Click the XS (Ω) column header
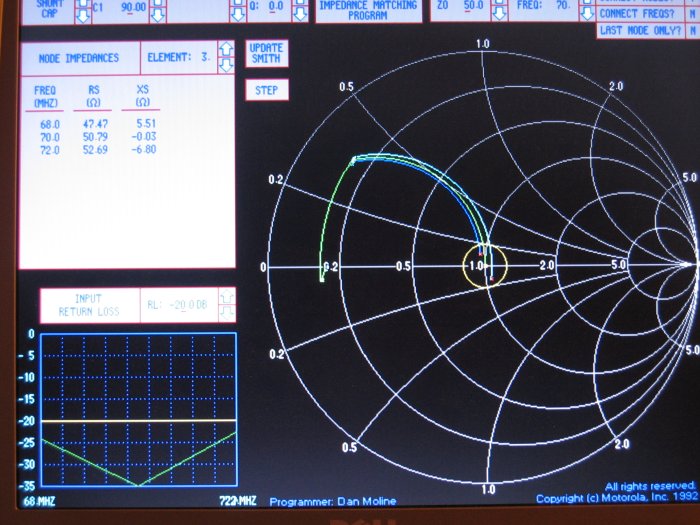Screen dimensions: 700x525 pyautogui.click(x=142, y=96)
